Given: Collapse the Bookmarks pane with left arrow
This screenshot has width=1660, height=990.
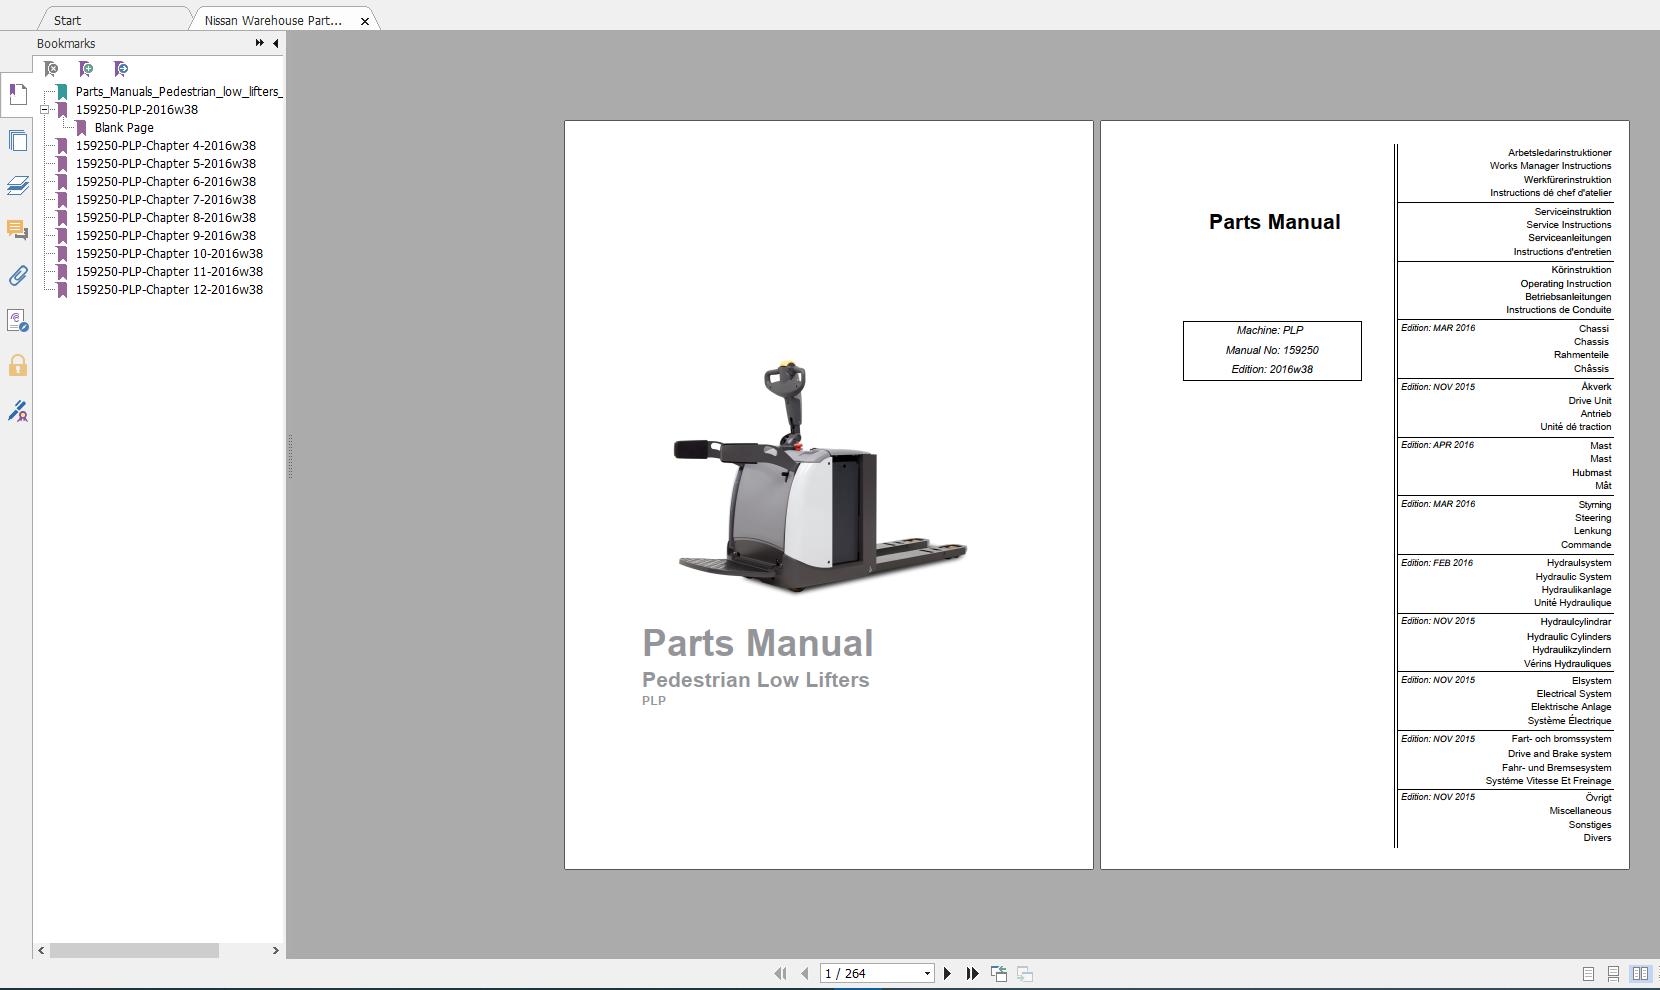Looking at the screenshot, I should pos(276,43).
